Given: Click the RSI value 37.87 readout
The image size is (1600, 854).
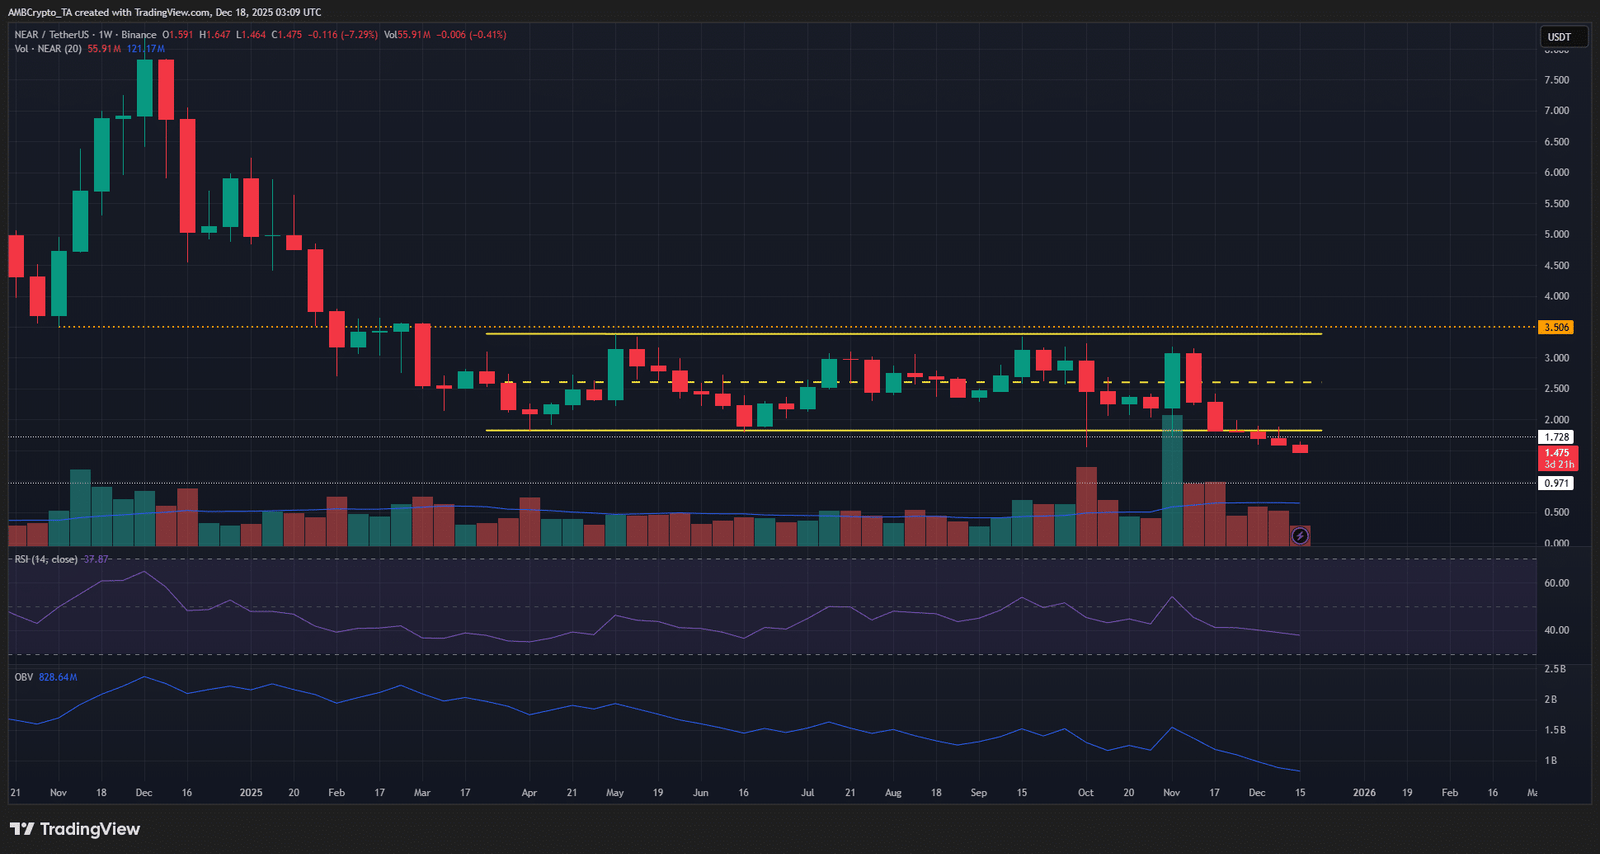Looking at the screenshot, I should pyautogui.click(x=96, y=559).
